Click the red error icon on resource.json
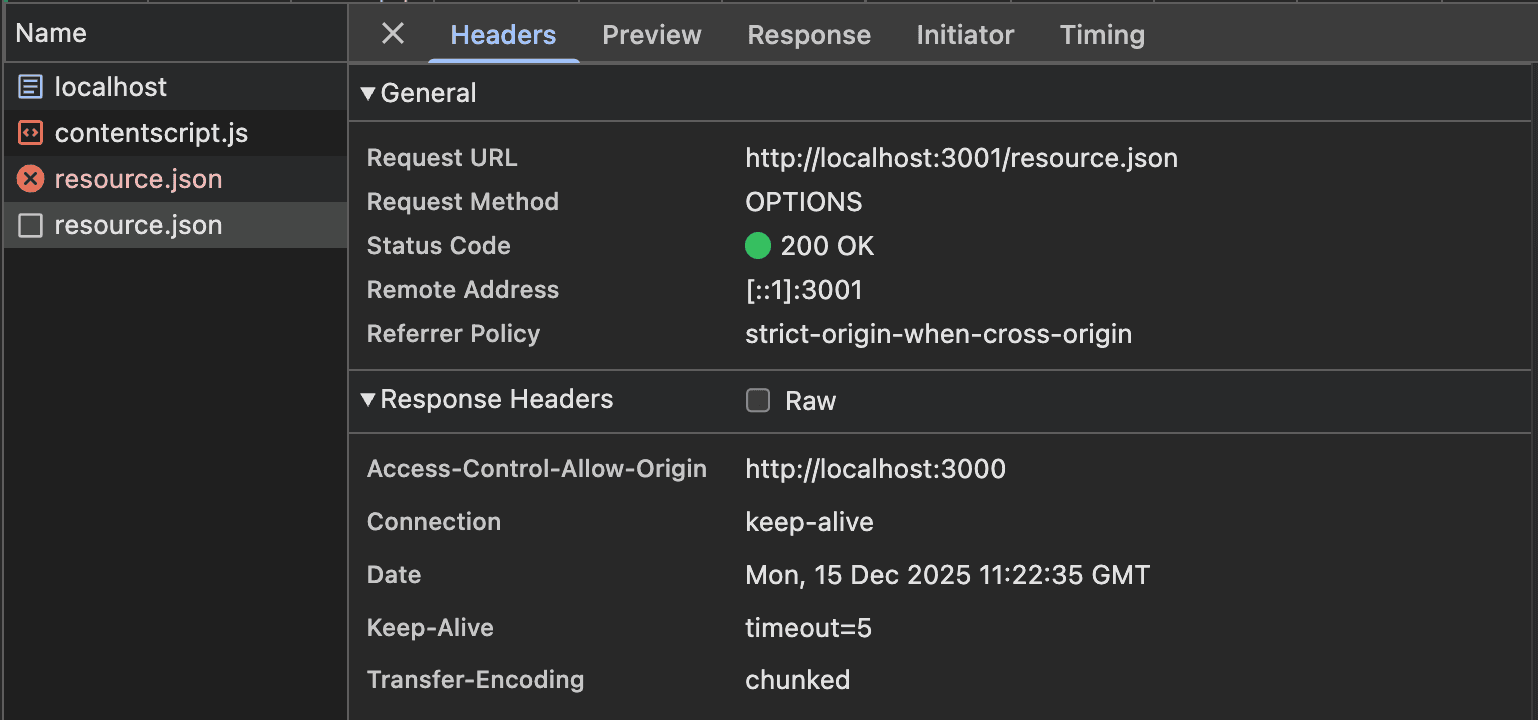Viewport: 1538px width, 720px height. [31, 179]
